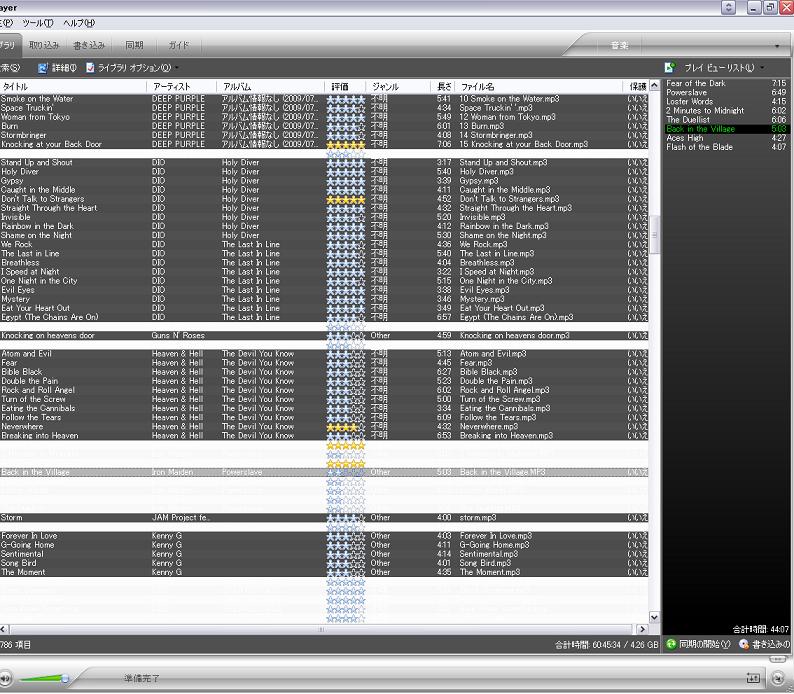
Task: Select Rainbow in the Dark track
Action: [37, 226]
